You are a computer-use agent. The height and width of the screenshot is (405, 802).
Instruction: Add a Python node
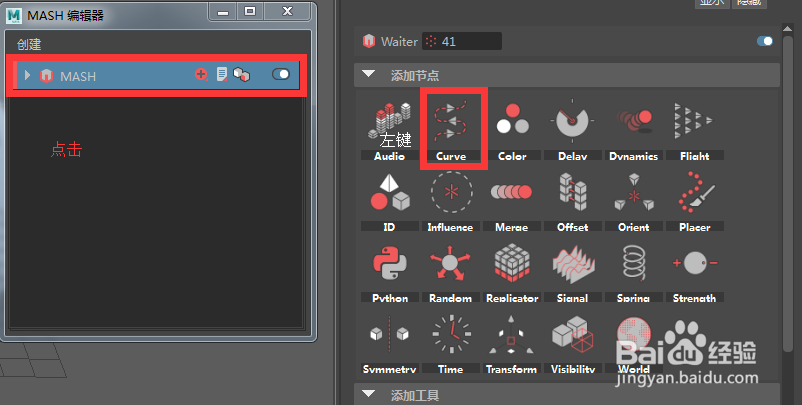(389, 272)
